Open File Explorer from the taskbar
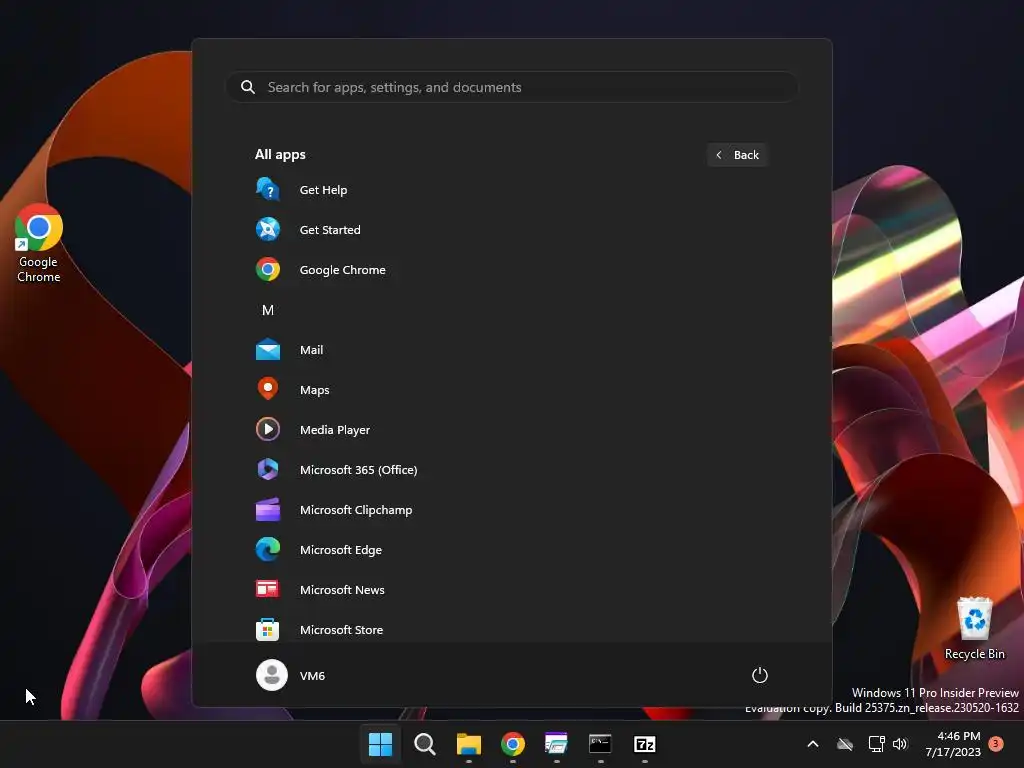The height and width of the screenshot is (768, 1024). [468, 744]
